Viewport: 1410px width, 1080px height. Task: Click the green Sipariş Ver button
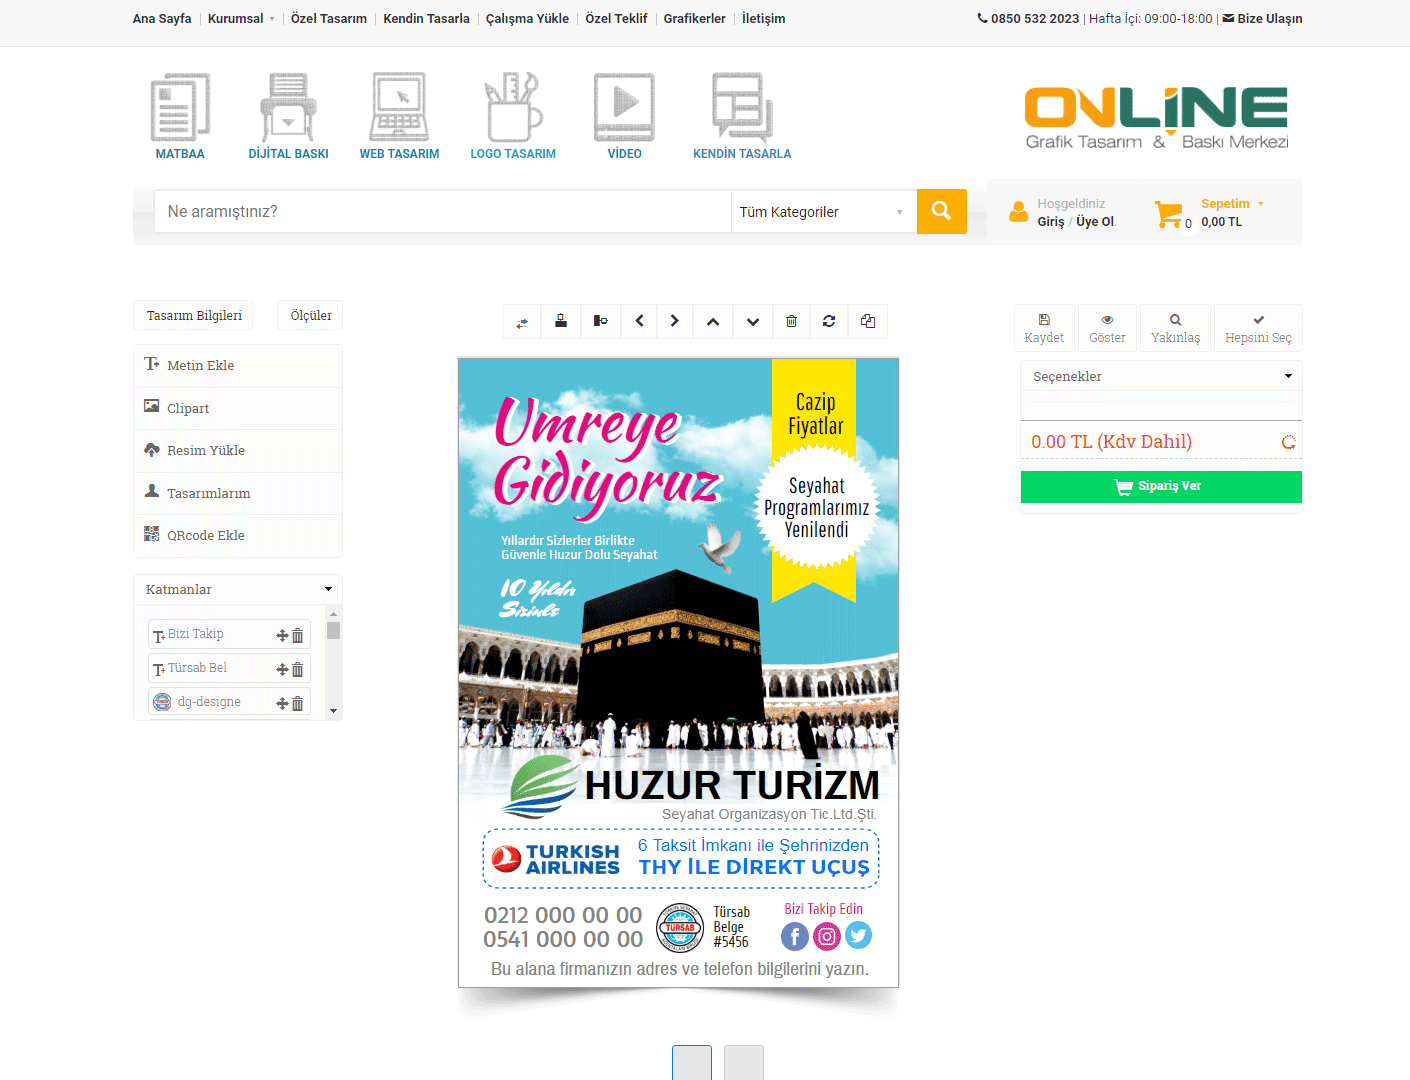click(x=1161, y=487)
